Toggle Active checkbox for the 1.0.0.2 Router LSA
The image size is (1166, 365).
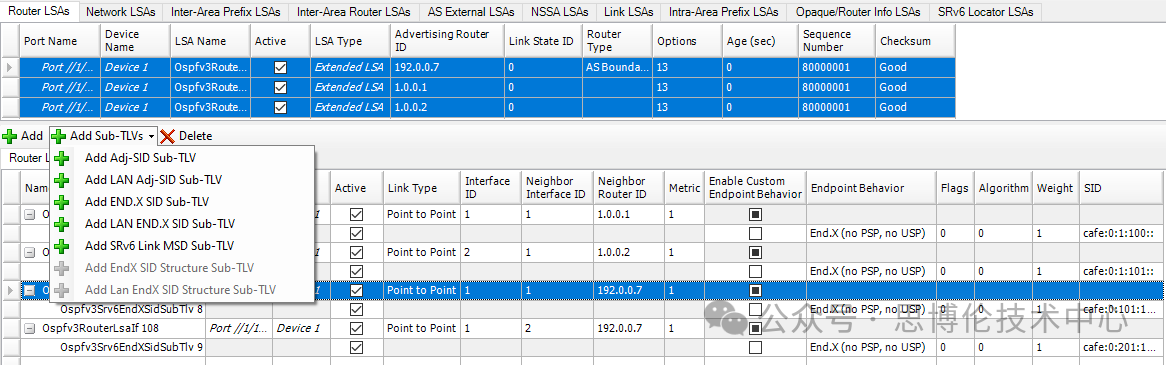280,107
